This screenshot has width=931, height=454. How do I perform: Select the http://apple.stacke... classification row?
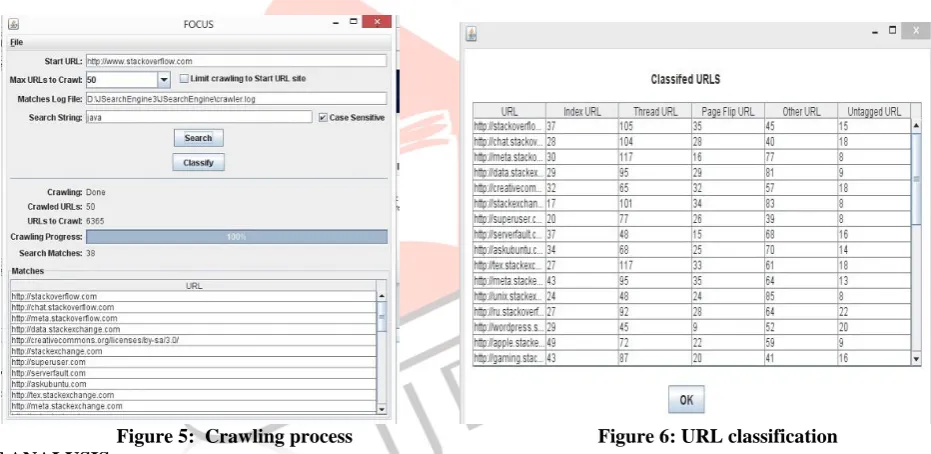pos(692,342)
